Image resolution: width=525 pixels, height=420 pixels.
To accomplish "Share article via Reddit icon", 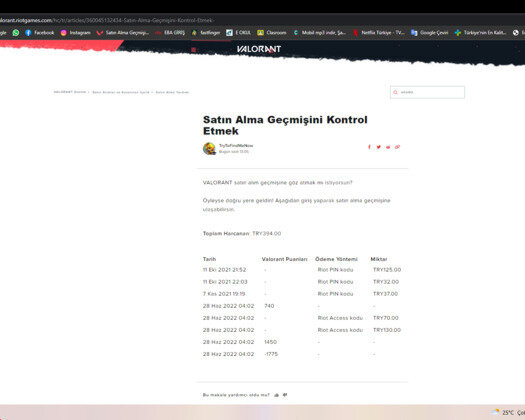I will pos(388,147).
